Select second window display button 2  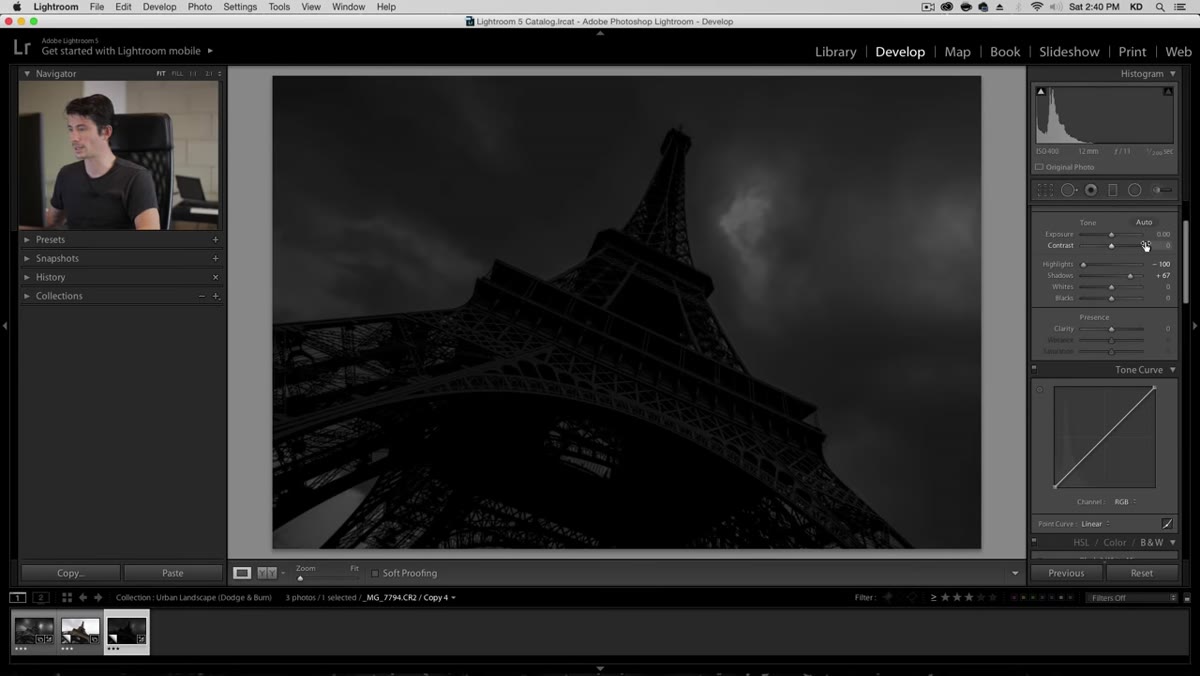pos(41,598)
